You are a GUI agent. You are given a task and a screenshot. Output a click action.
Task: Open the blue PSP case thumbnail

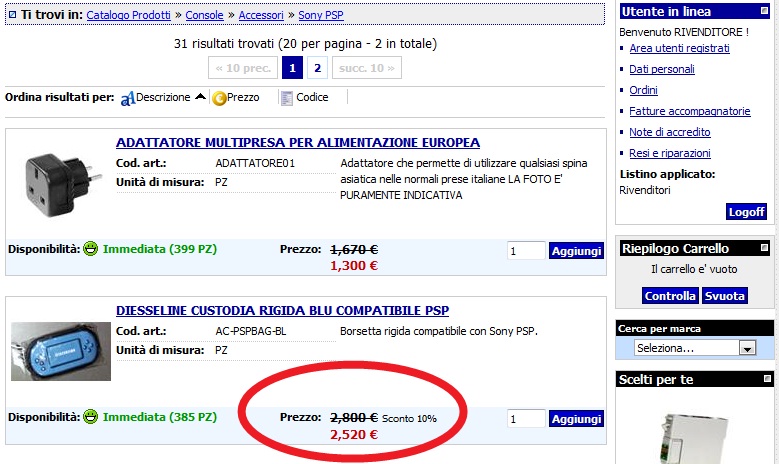click(59, 350)
